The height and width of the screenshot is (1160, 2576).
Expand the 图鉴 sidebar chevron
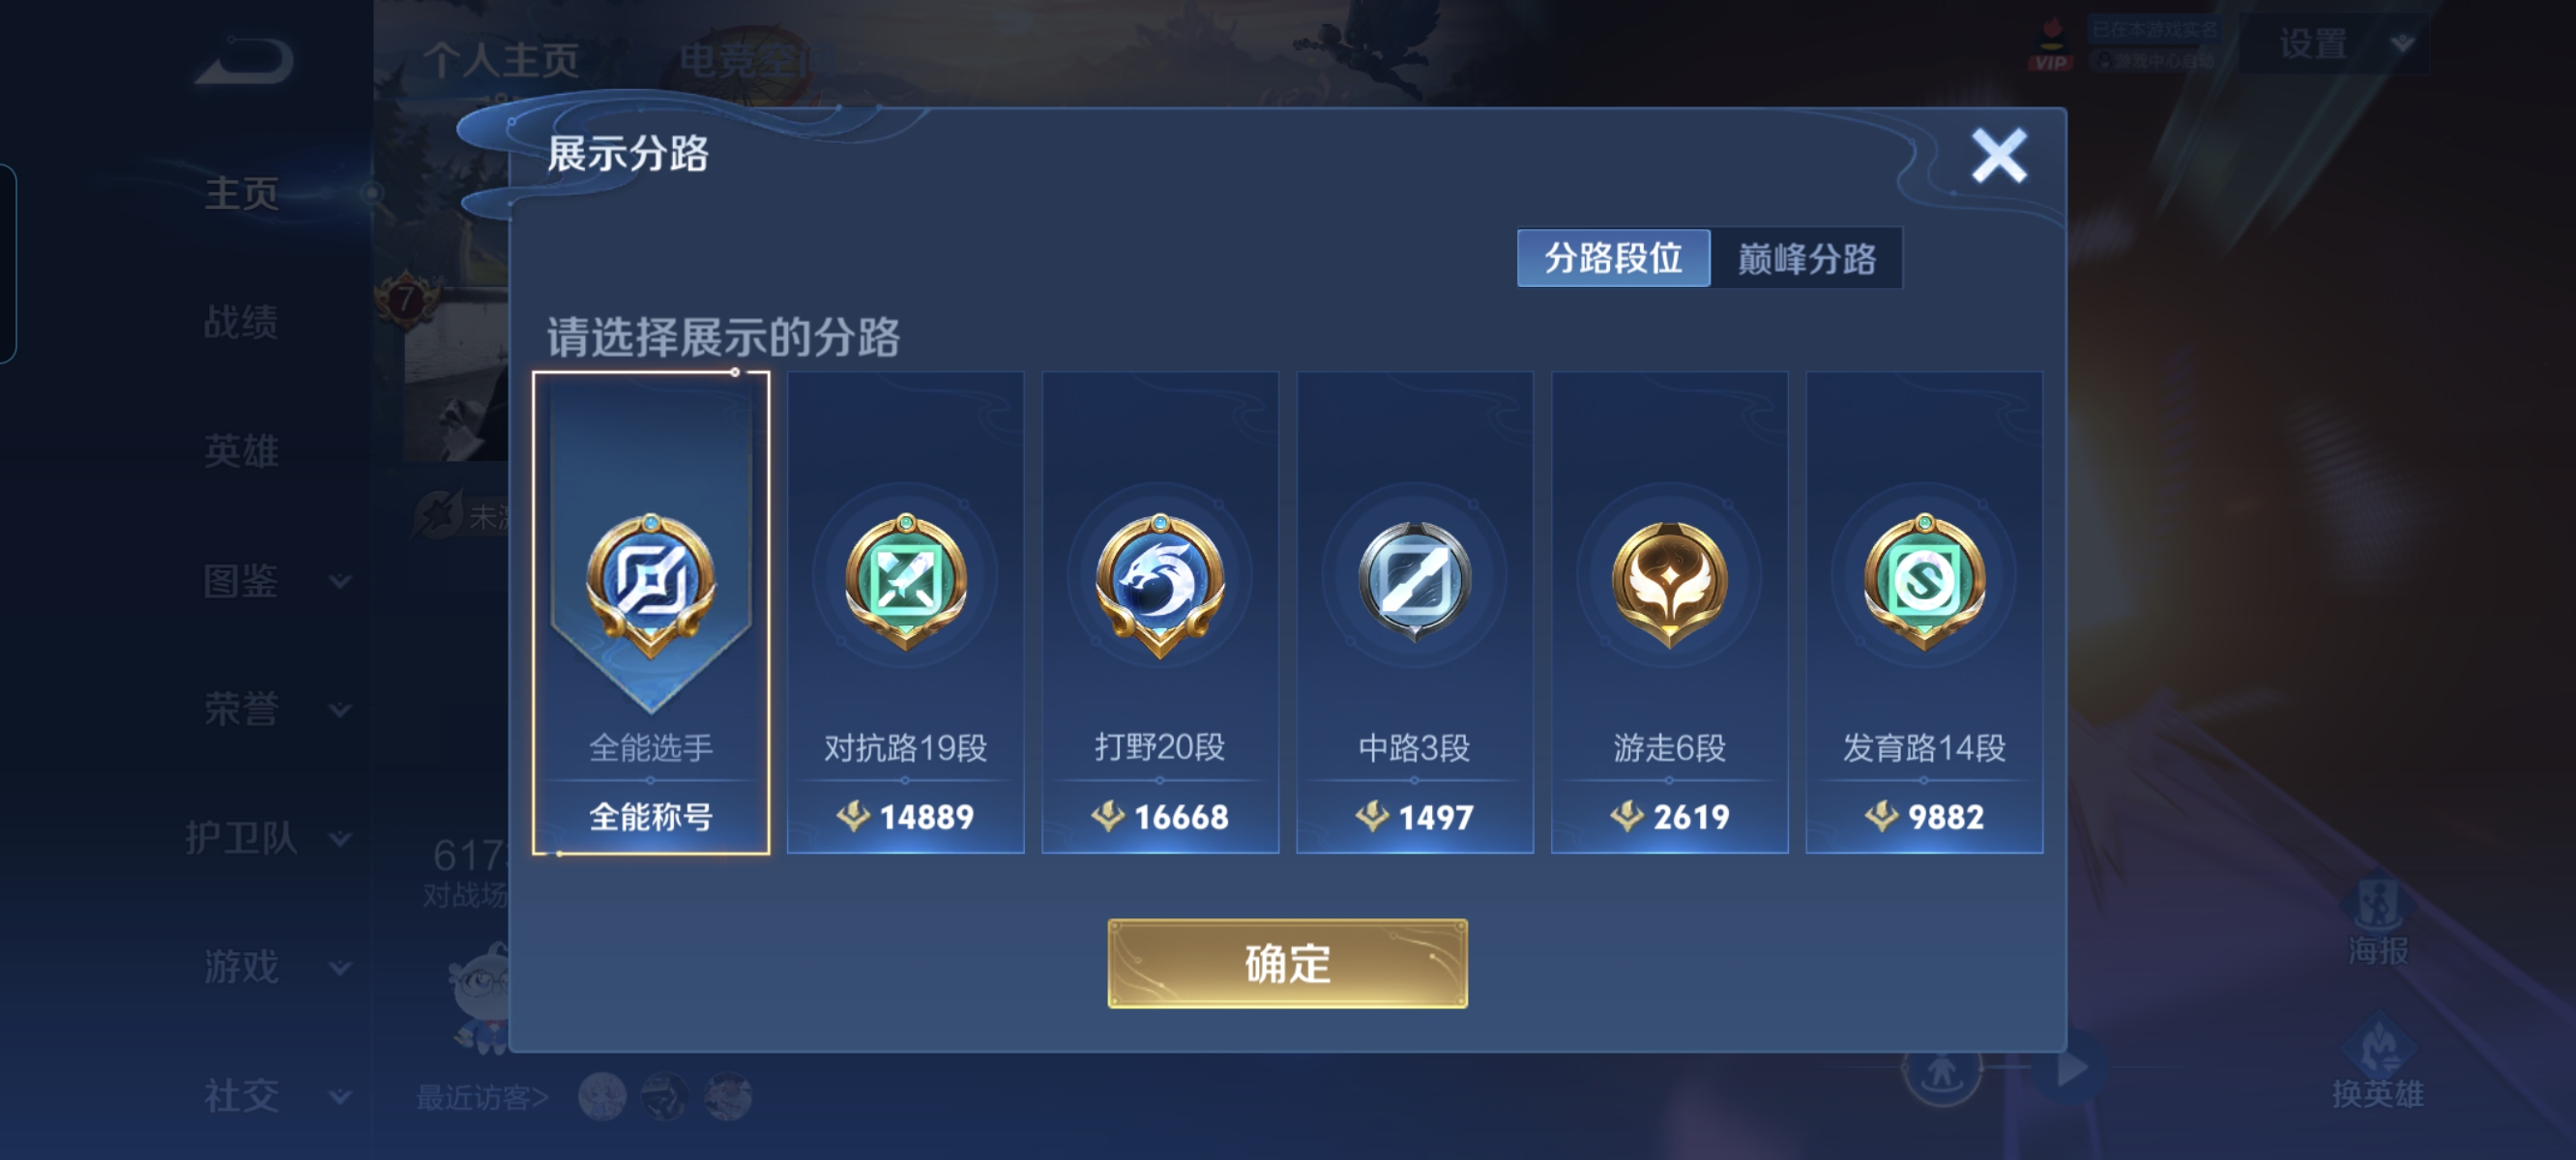point(340,581)
